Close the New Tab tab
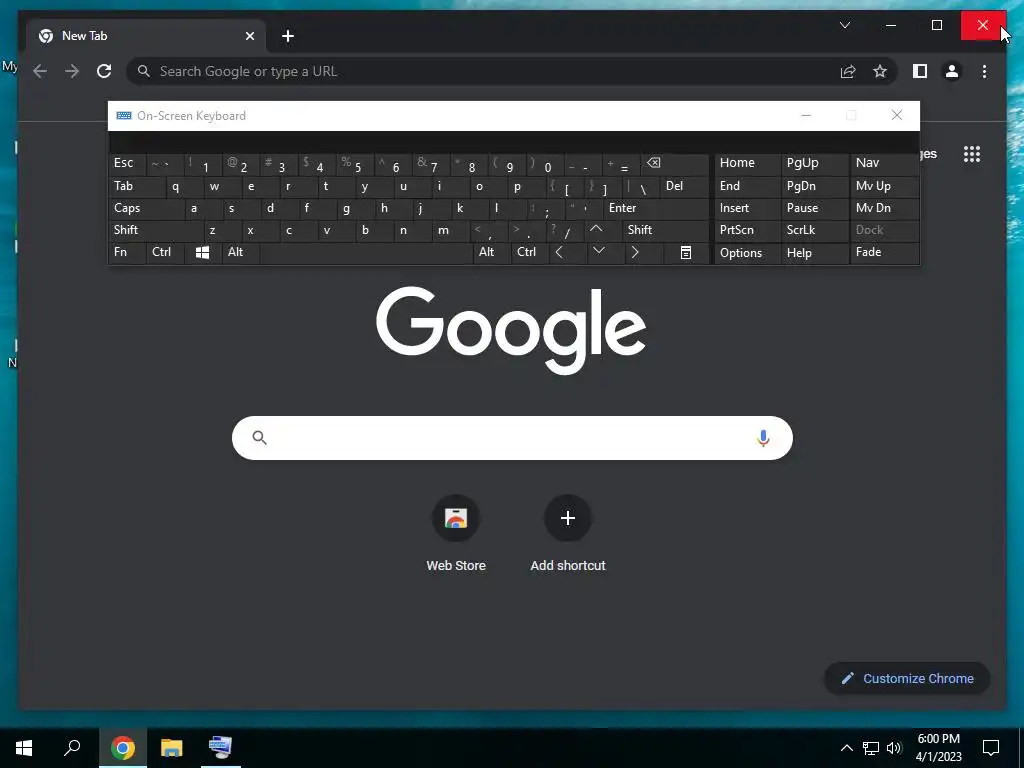 pyautogui.click(x=249, y=36)
